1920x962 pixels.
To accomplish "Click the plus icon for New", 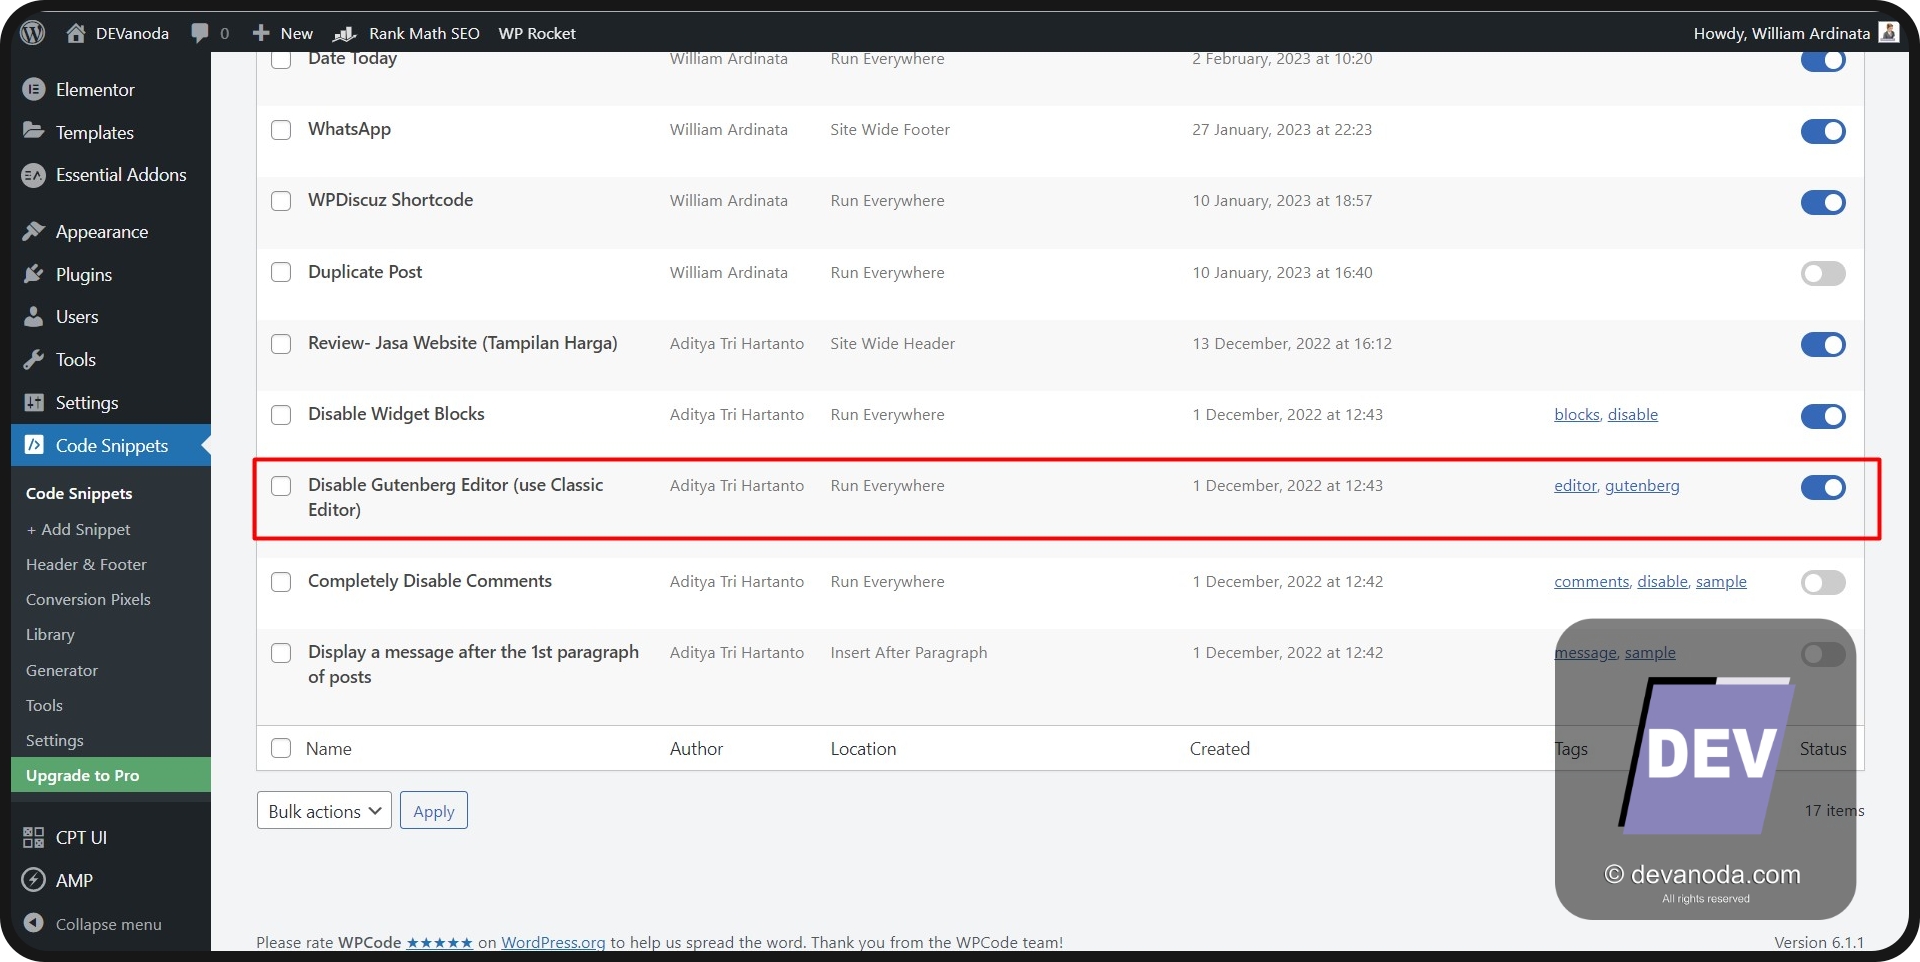I will 261,33.
